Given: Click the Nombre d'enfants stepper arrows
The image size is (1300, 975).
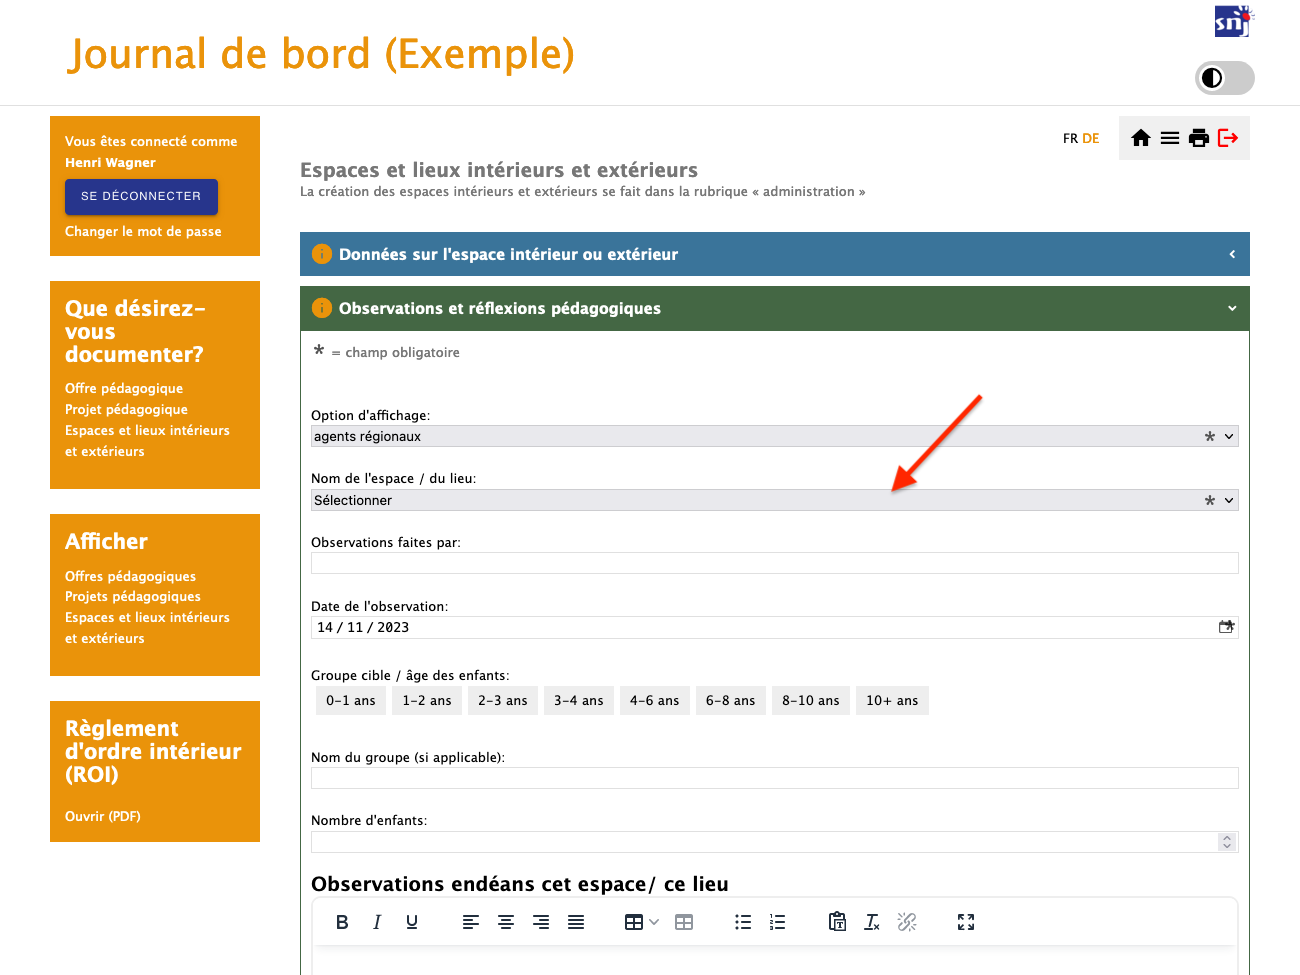Looking at the screenshot, I should point(1227,842).
